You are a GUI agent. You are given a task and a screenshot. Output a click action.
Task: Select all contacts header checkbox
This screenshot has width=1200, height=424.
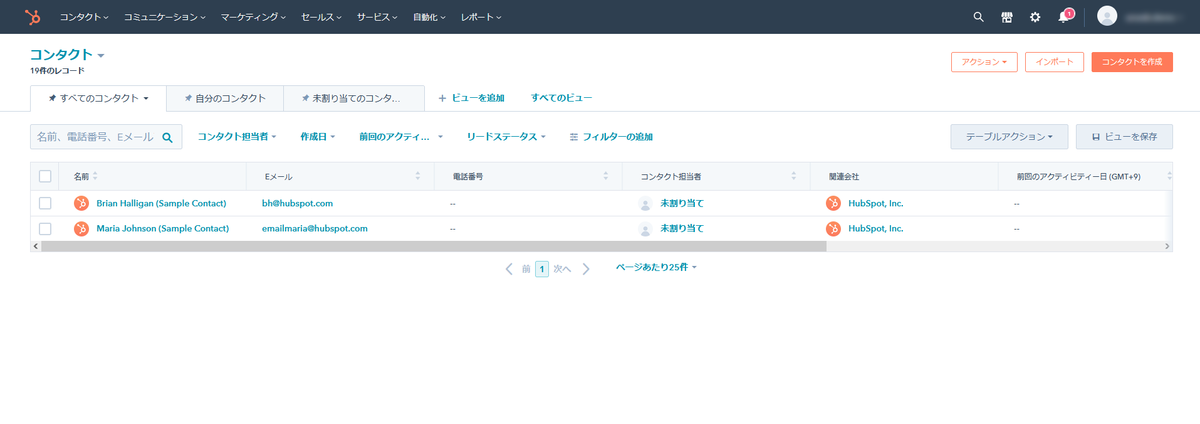[45, 176]
